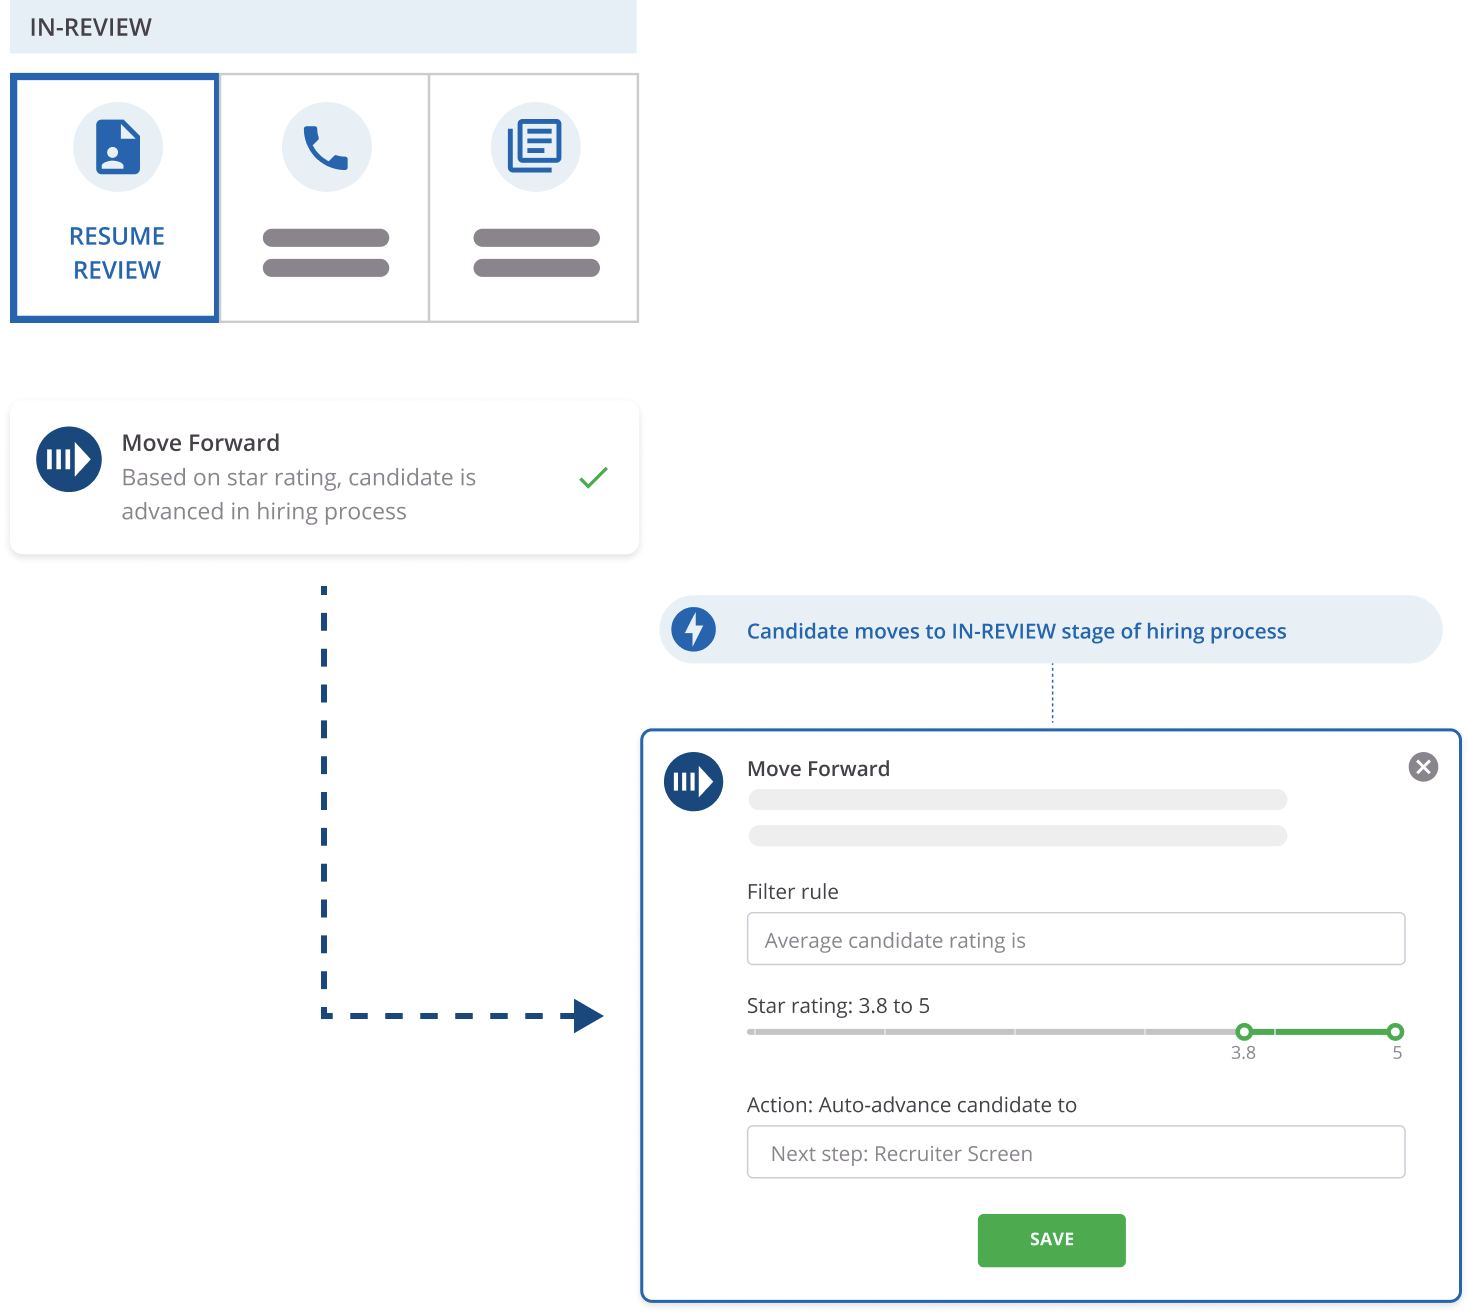Click the dashed arrow head pointing to dialog
This screenshot has width=1469, height=1314.
pos(588,1016)
